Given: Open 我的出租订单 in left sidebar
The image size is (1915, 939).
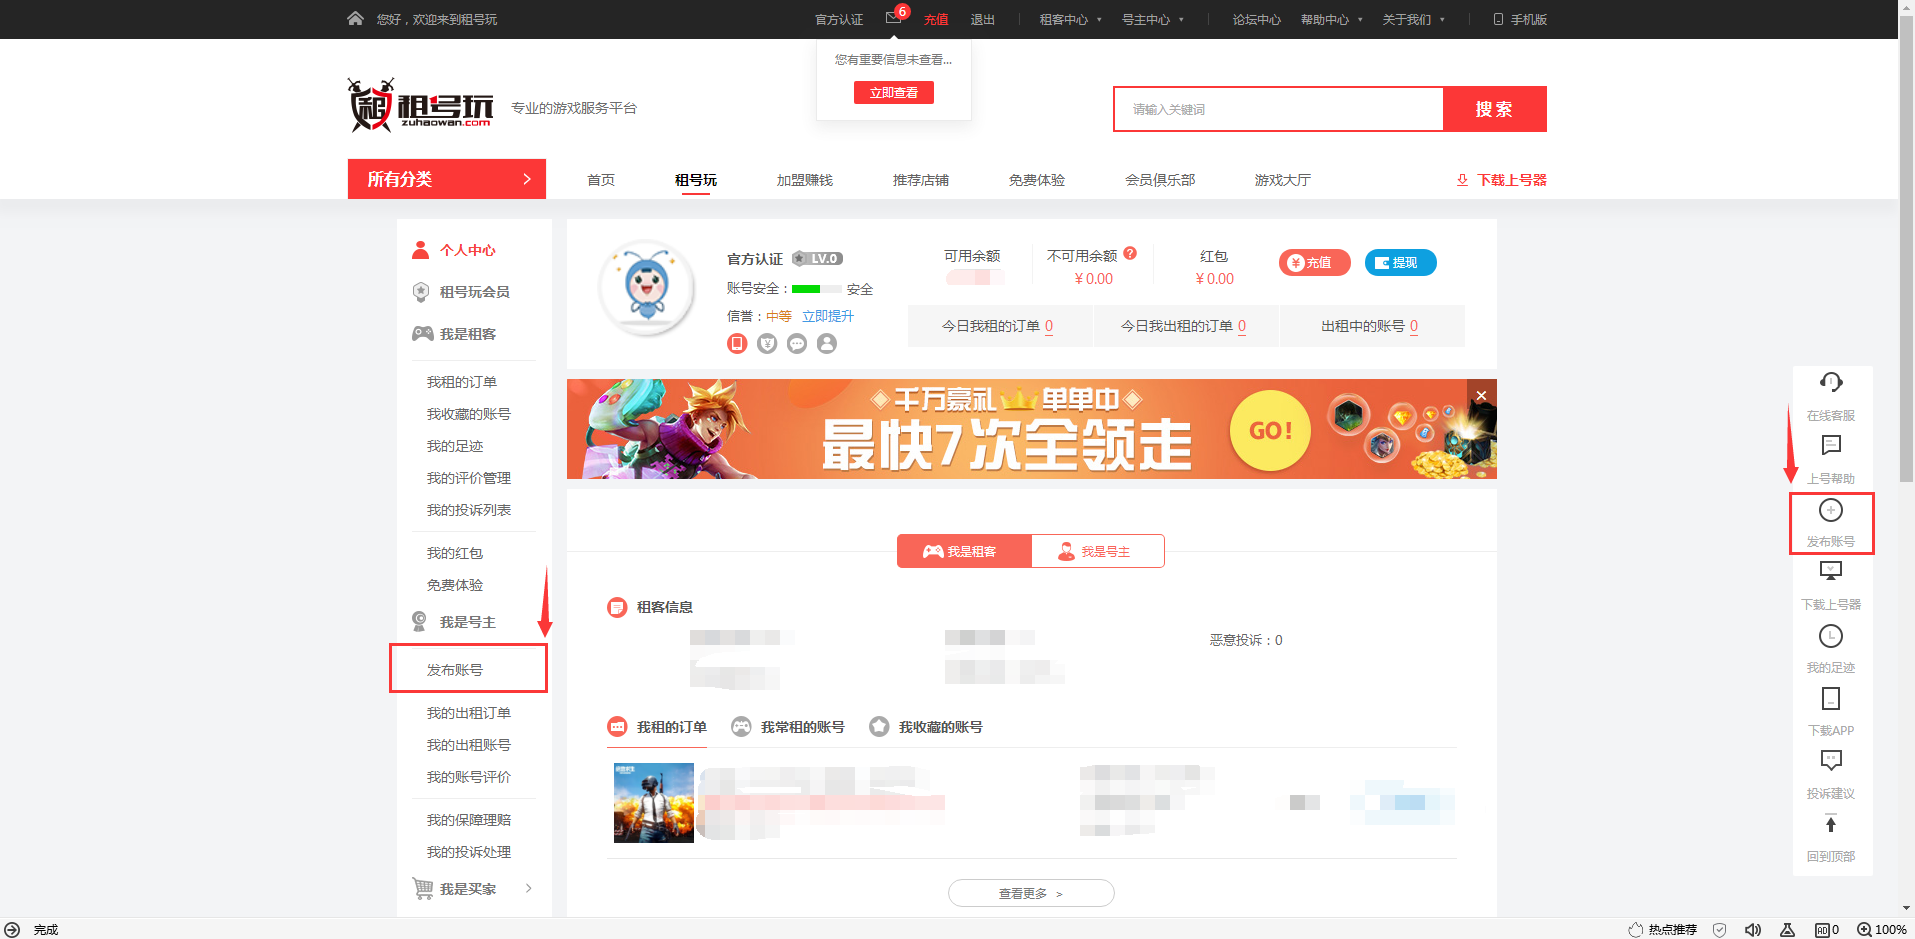Looking at the screenshot, I should 469,713.
